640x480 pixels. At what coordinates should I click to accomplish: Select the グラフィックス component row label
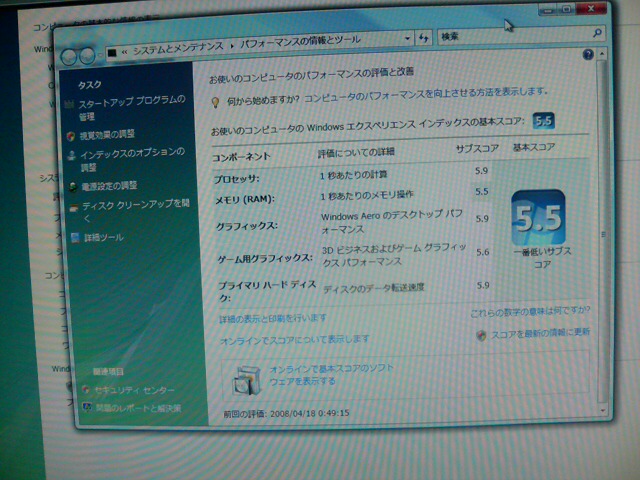pyautogui.click(x=247, y=226)
